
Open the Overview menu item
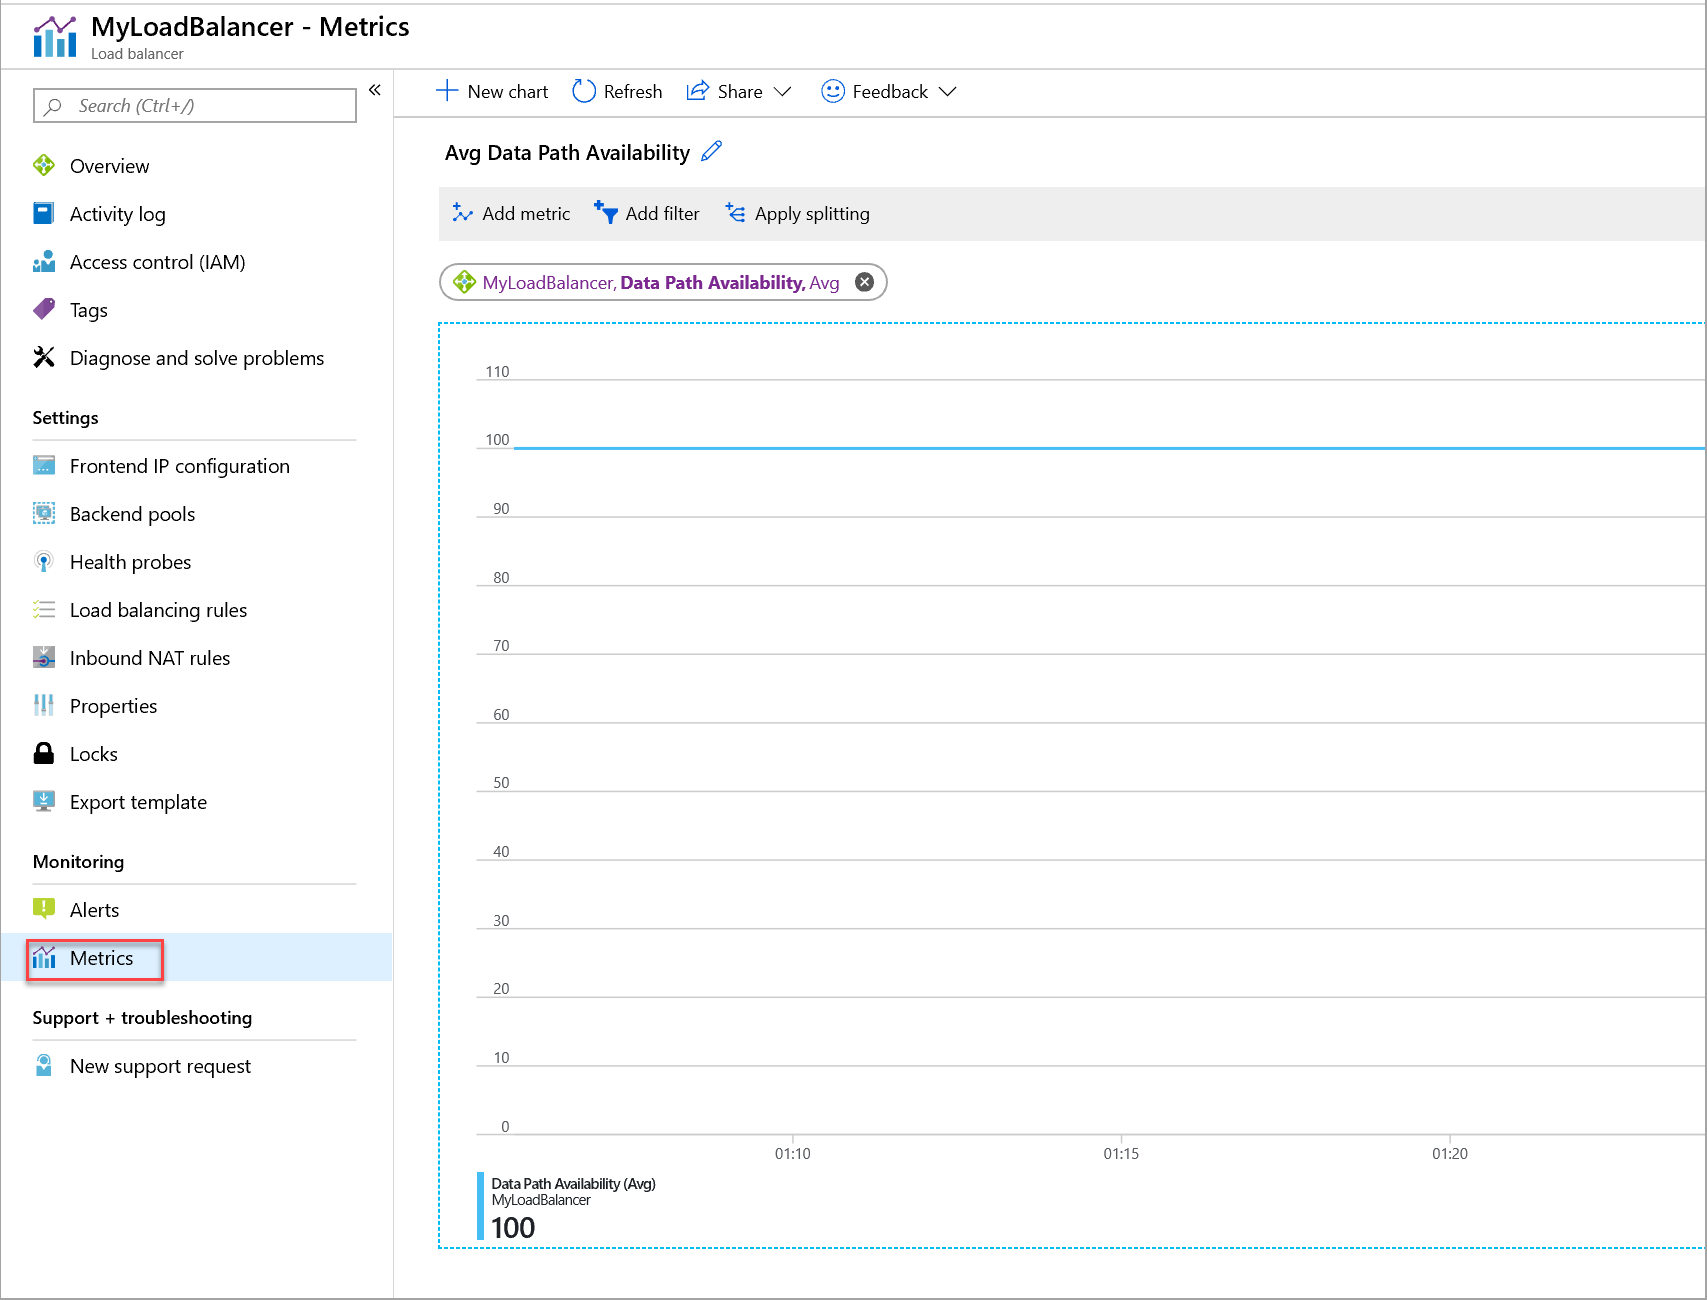pos(109,166)
